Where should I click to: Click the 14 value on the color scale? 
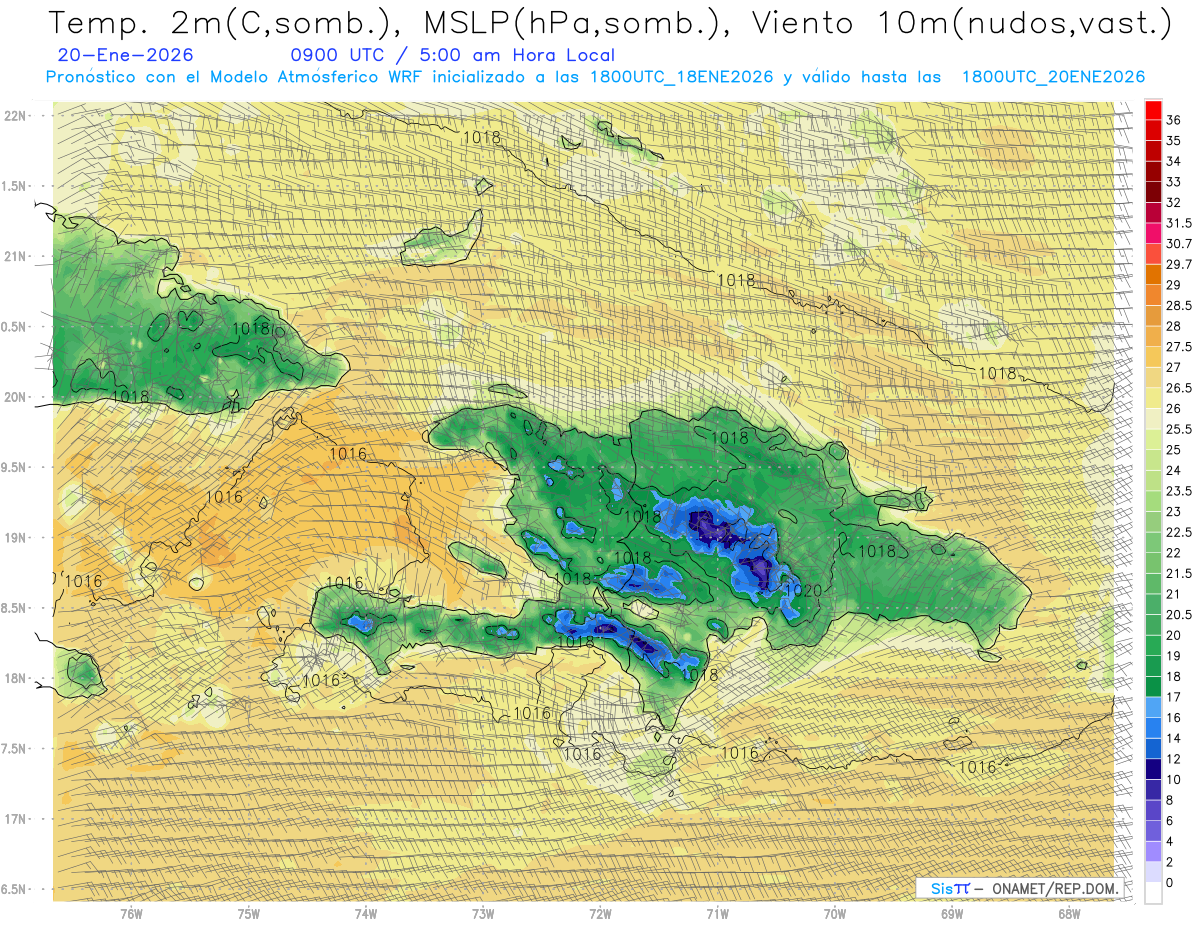pyautogui.click(x=1174, y=738)
